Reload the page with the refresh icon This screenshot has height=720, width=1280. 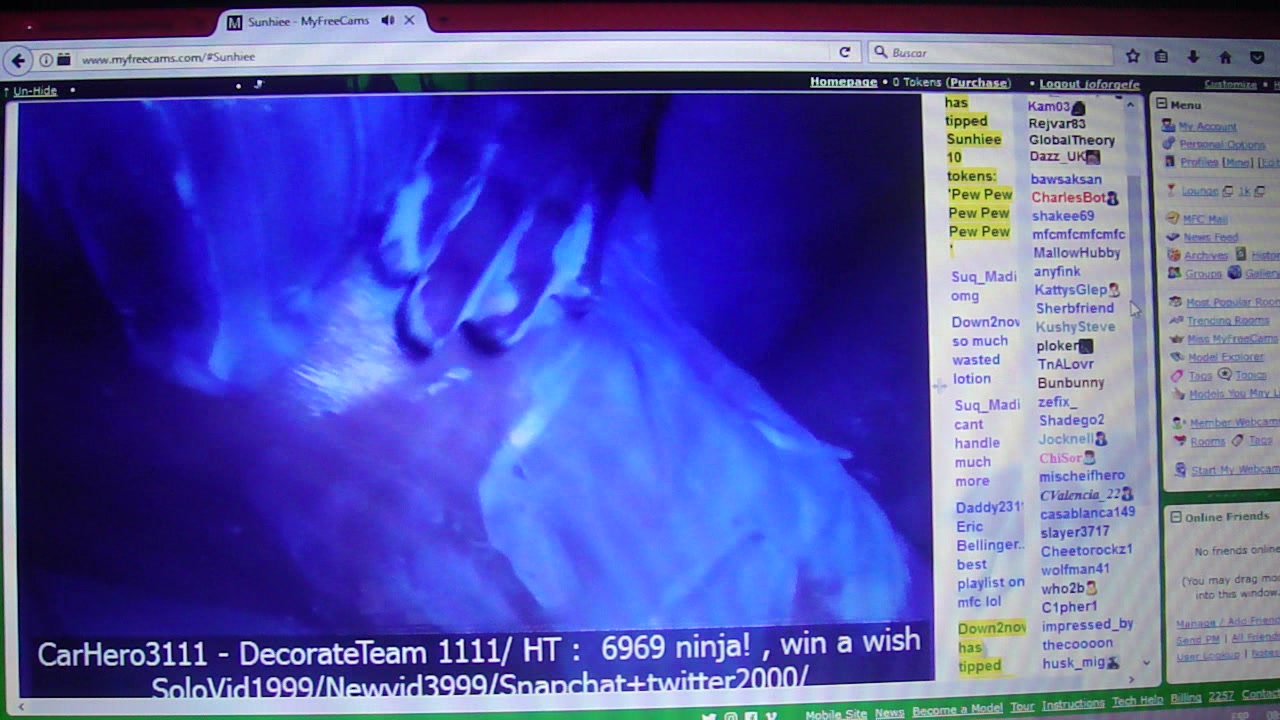point(845,53)
